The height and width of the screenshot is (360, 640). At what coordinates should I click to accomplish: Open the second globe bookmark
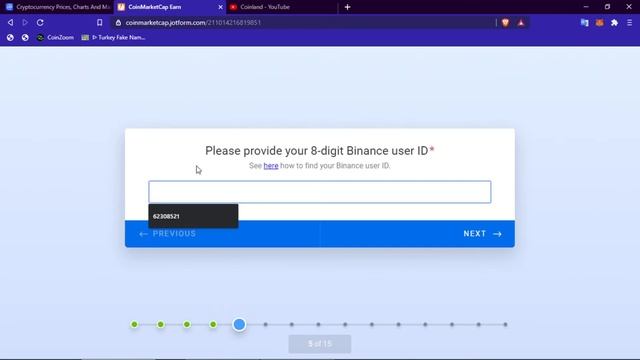pos(25,38)
